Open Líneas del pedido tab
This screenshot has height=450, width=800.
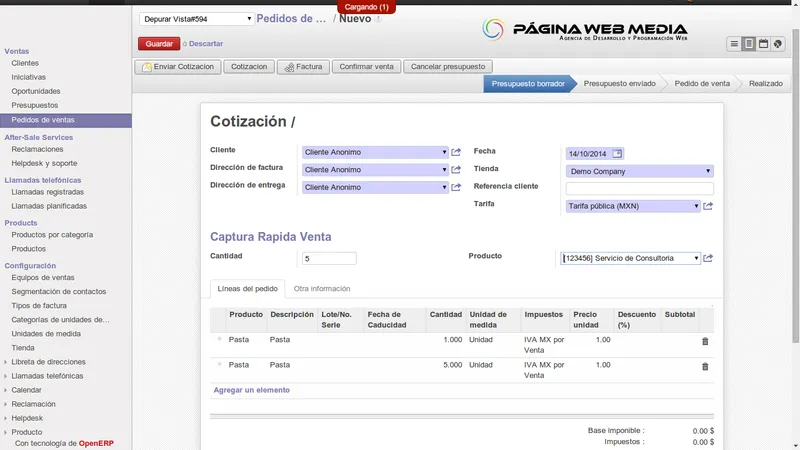click(247, 289)
